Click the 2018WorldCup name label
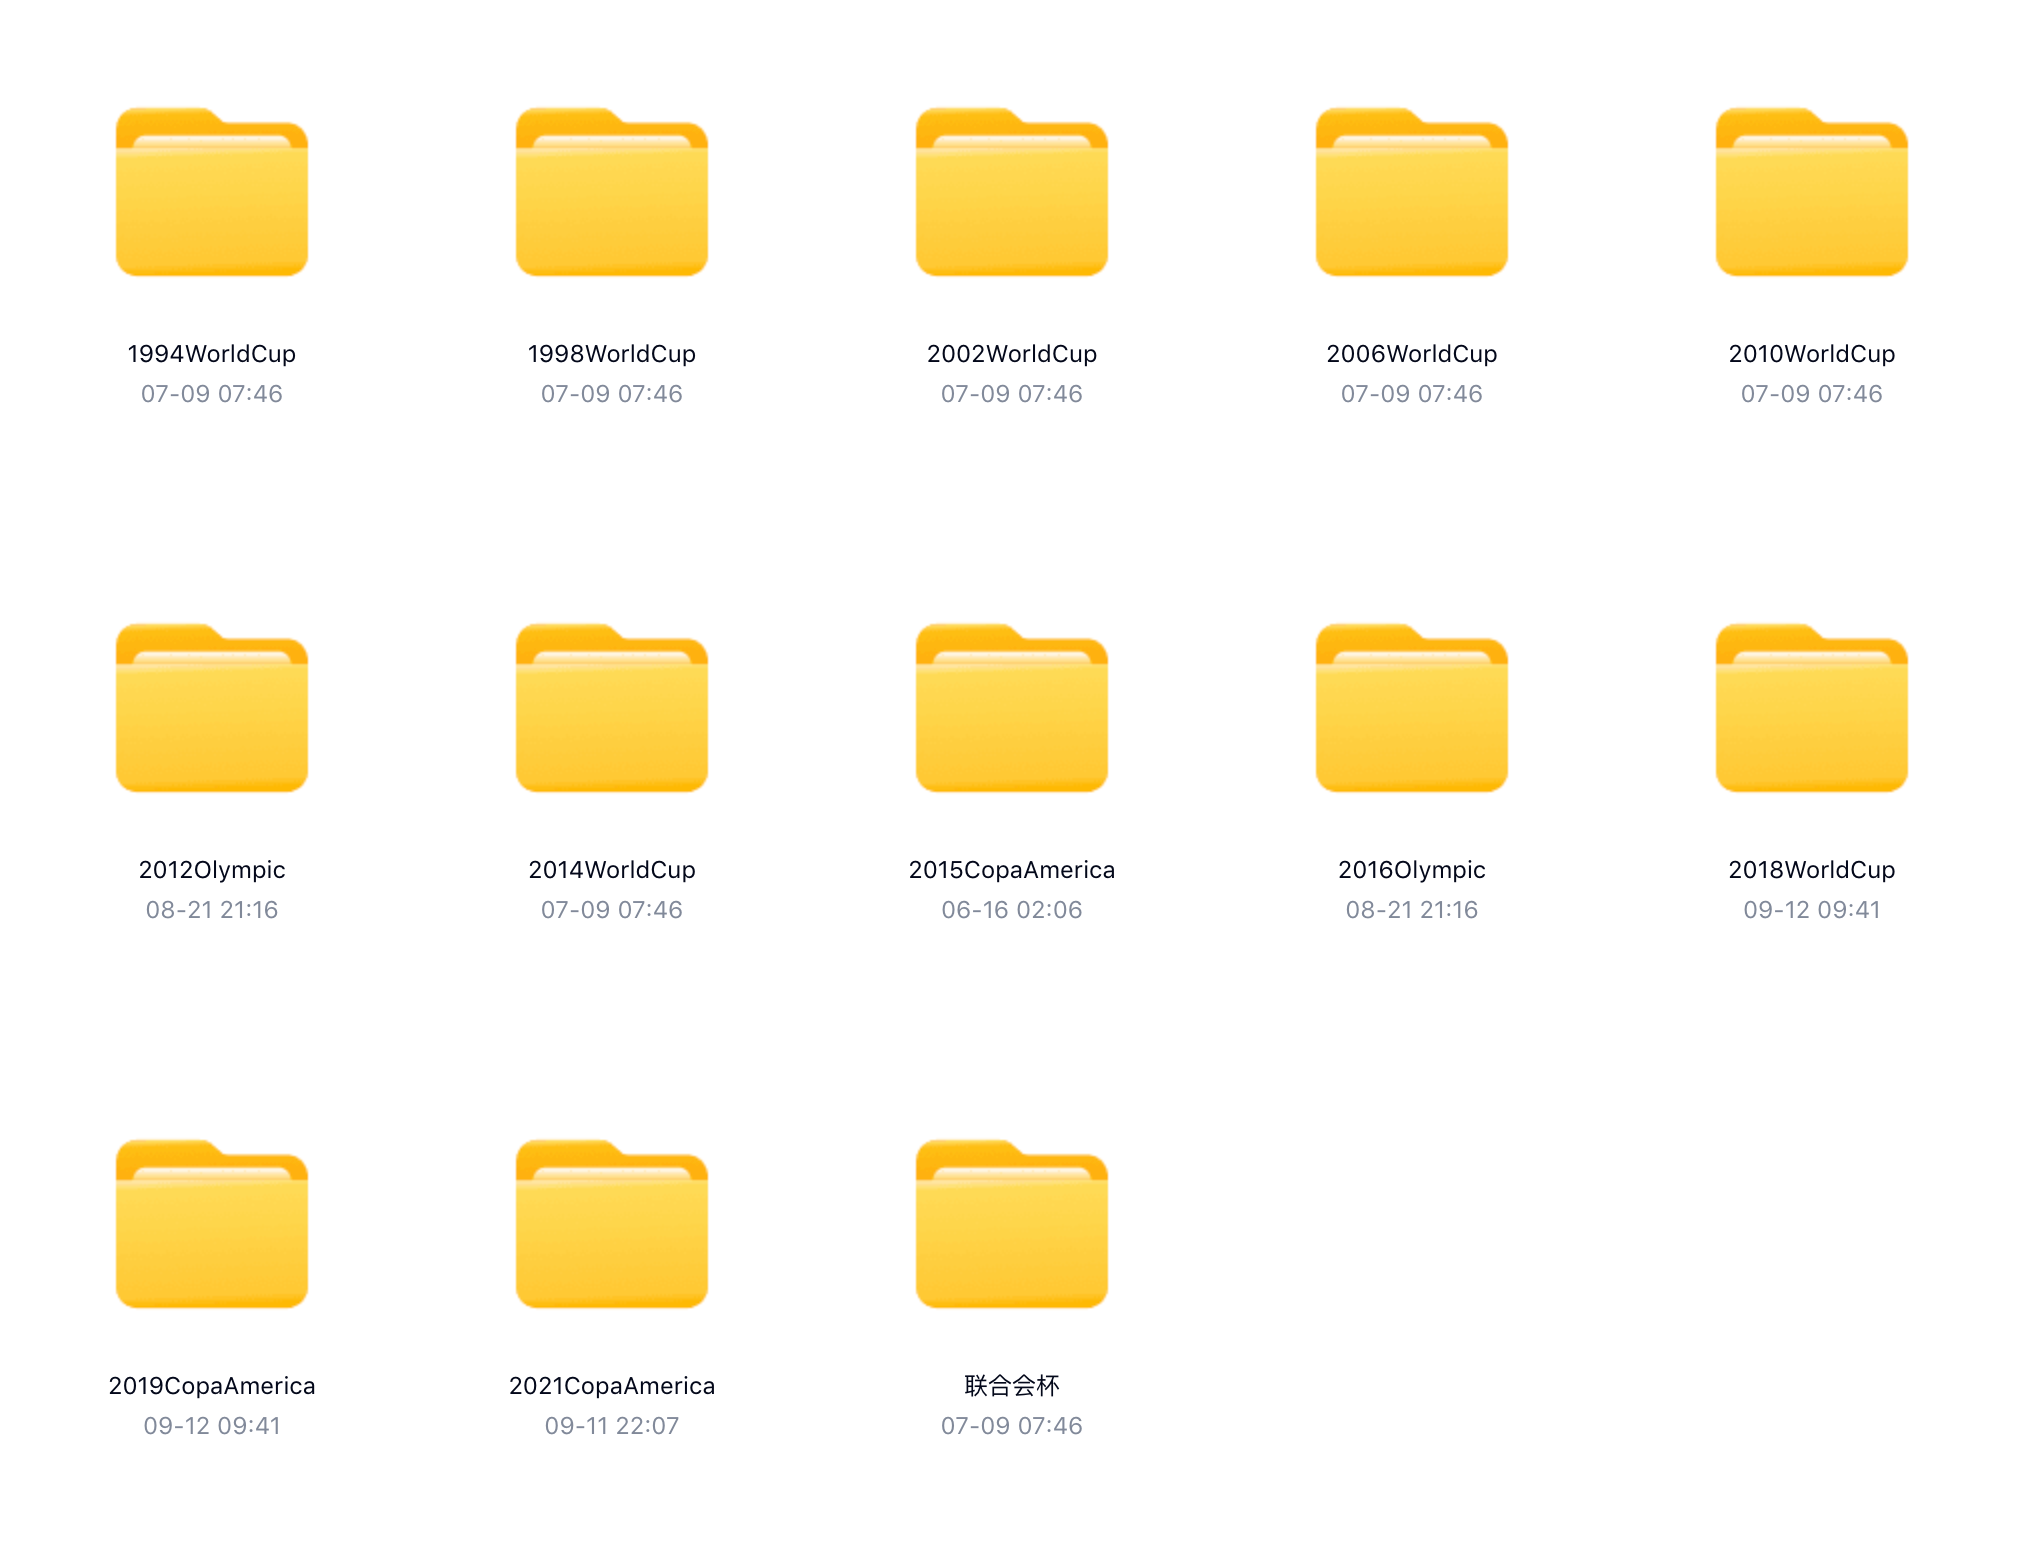Screen dimensions: 2018x1542 pyautogui.click(x=1812, y=870)
